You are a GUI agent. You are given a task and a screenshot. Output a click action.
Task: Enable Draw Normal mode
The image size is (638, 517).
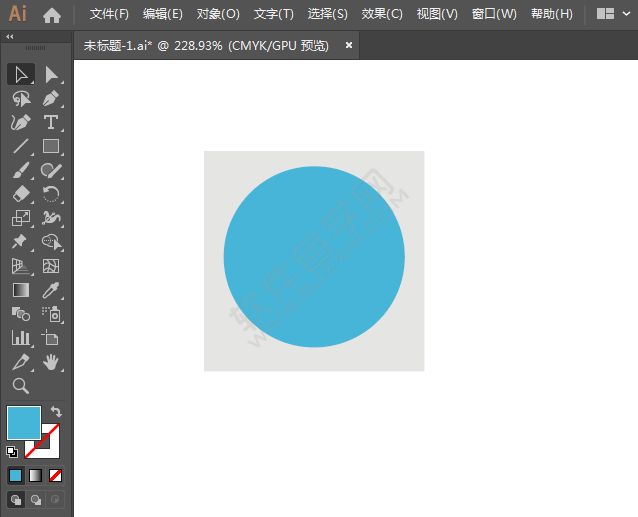click(16, 500)
